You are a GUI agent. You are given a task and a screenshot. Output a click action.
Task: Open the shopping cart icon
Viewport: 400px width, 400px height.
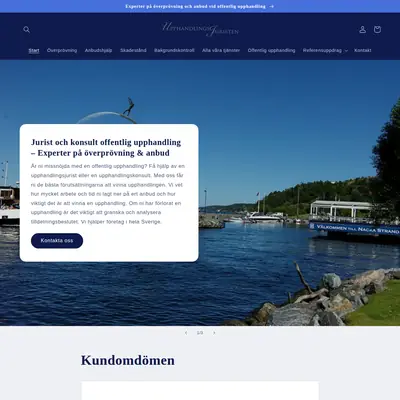pyautogui.click(x=377, y=30)
